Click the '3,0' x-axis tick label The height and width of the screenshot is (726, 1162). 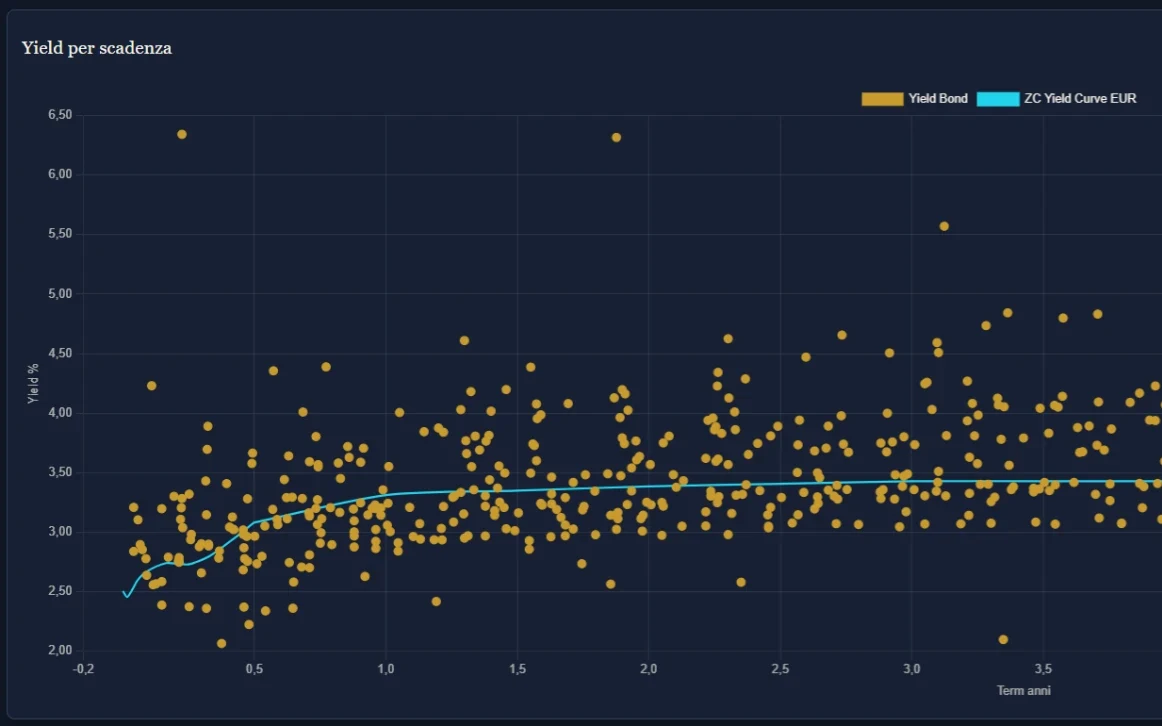tap(912, 669)
